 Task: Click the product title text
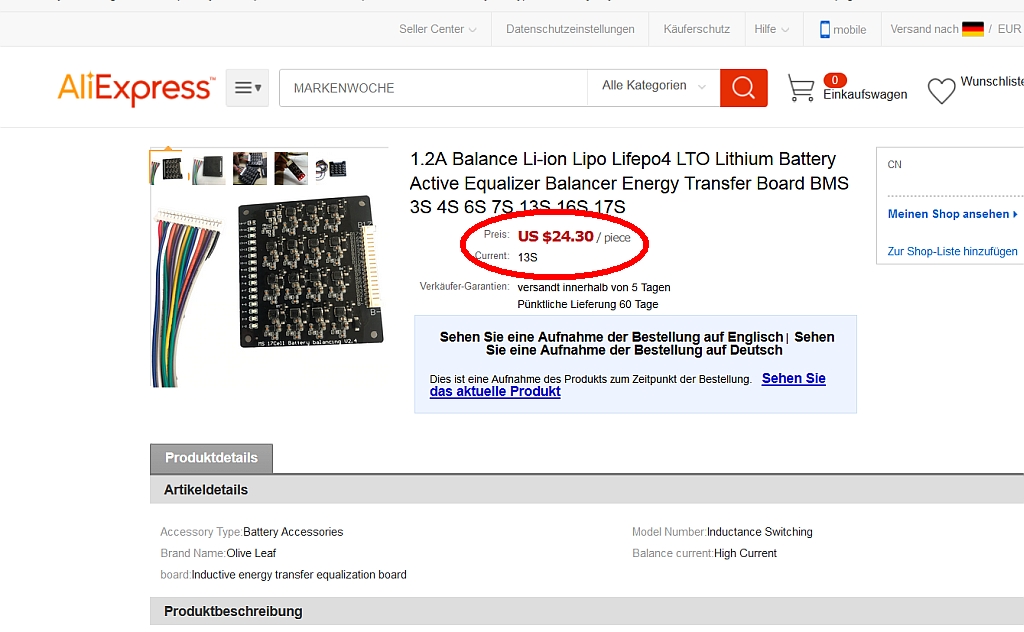pos(629,183)
